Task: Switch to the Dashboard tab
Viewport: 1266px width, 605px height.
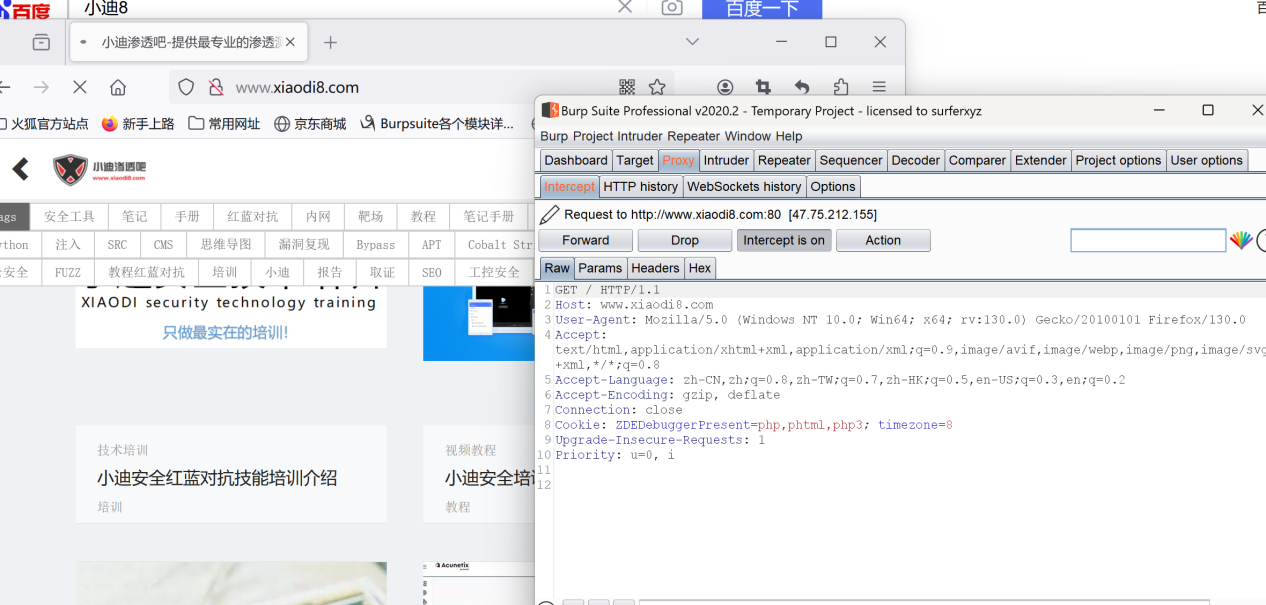Action: click(x=576, y=160)
